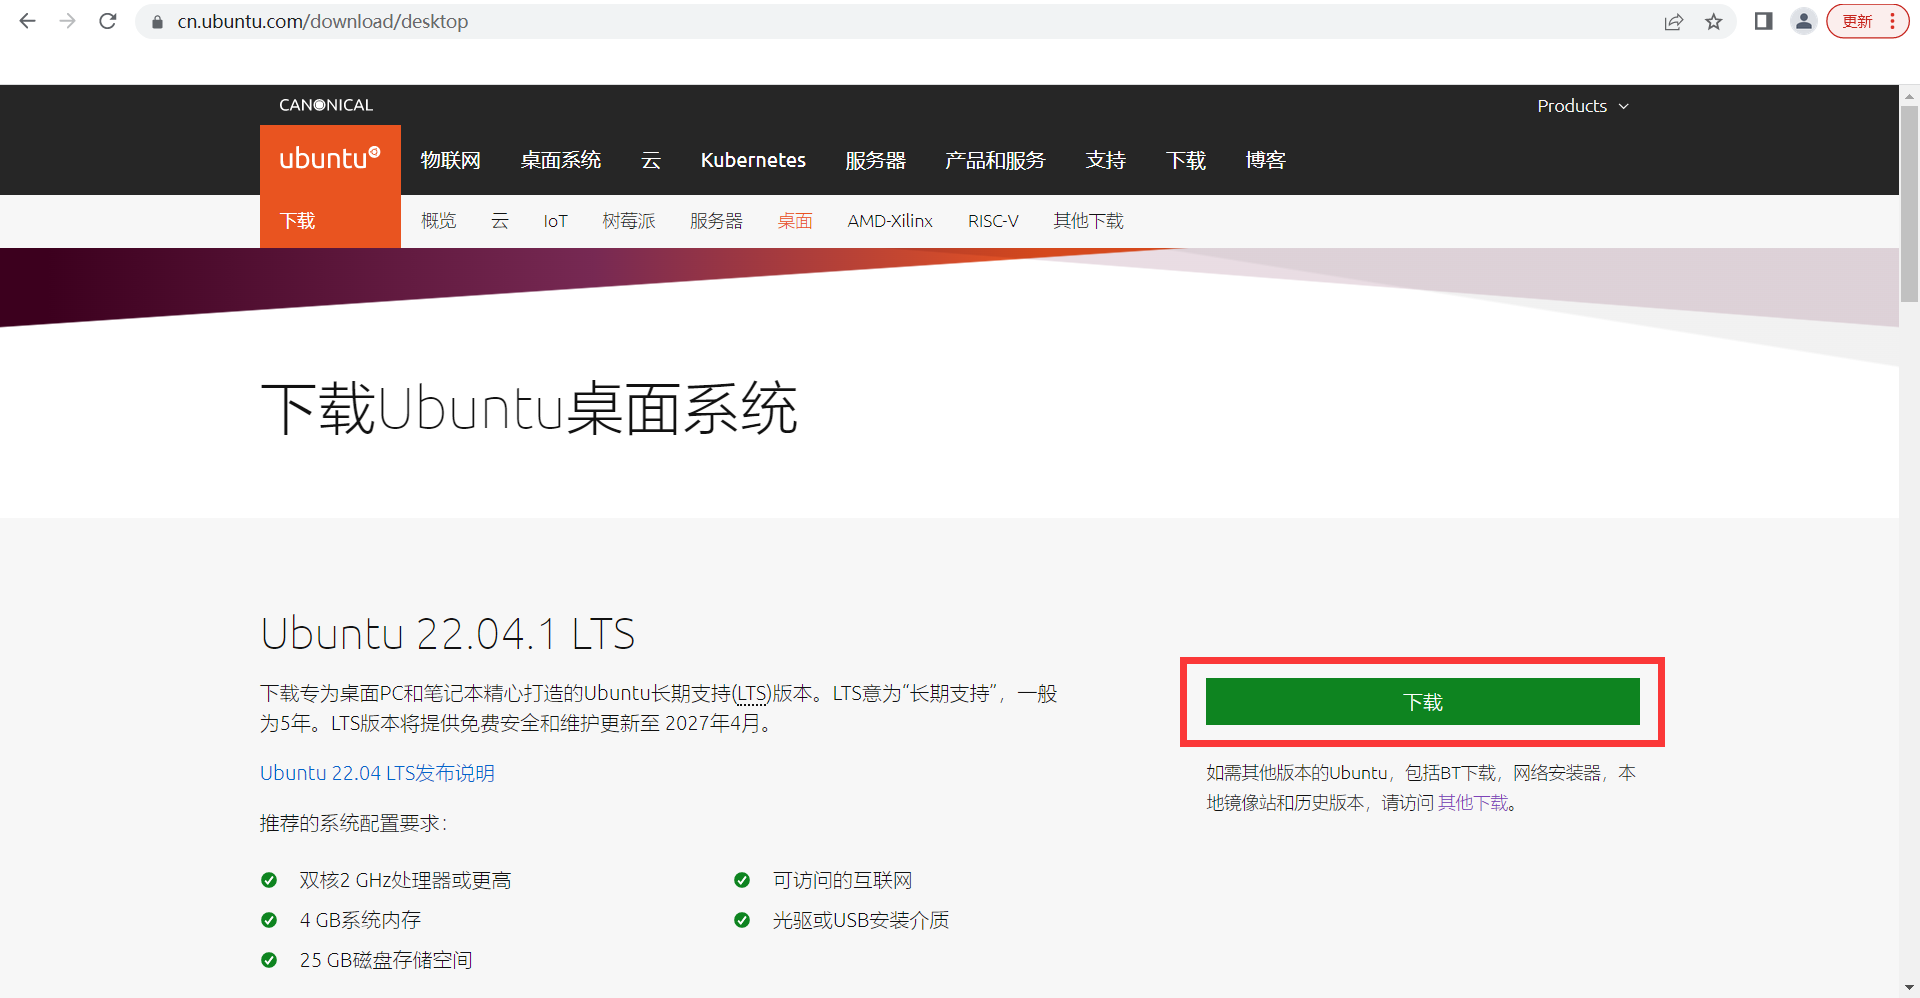Click the 其他下载 link in description
Viewport: 1920px width, 998px height.
(x=1473, y=802)
